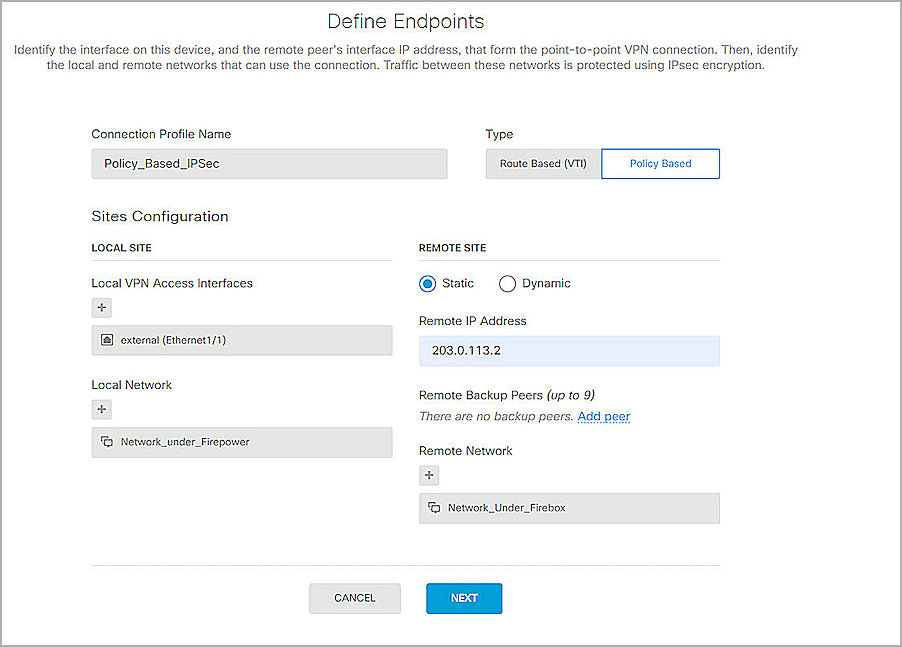Click the network object icon beside Network_Under_Firebox
Image resolution: width=902 pixels, height=647 pixels.
click(435, 508)
